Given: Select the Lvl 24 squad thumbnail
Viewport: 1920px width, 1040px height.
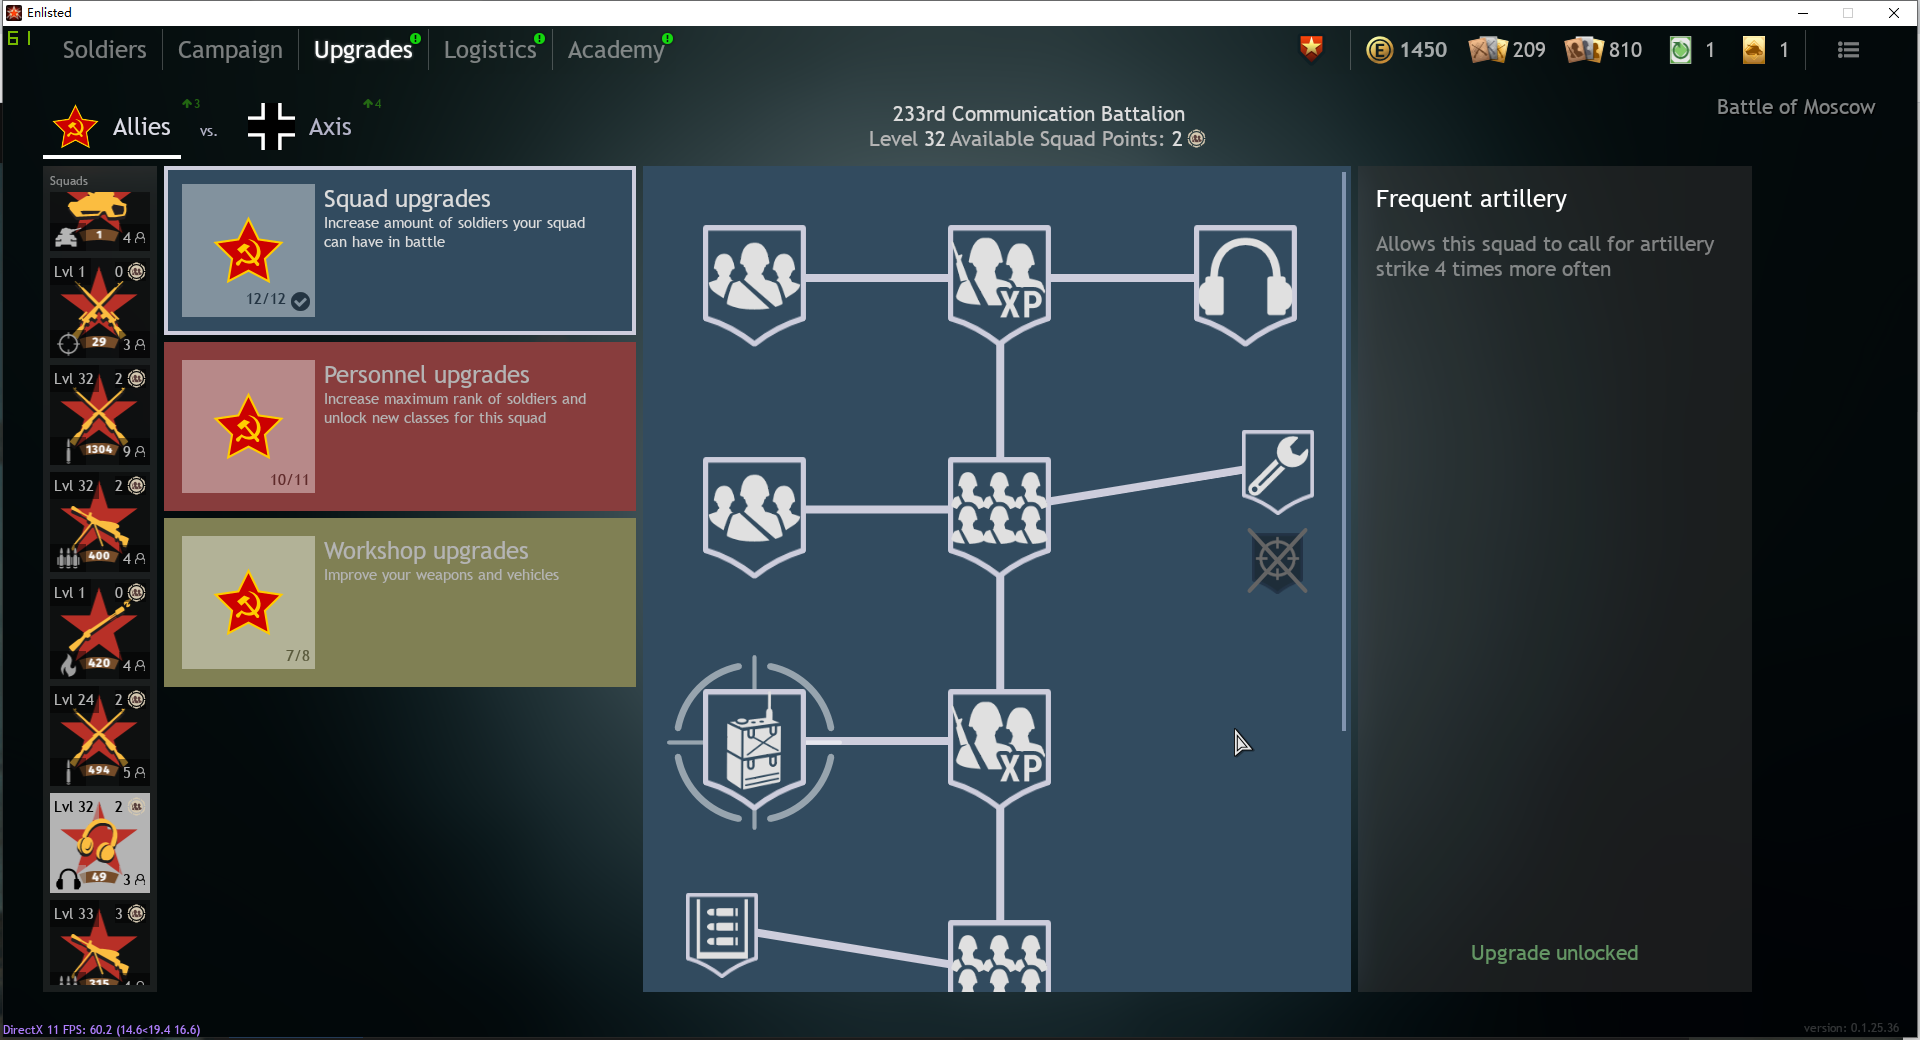Looking at the screenshot, I should pyautogui.click(x=99, y=736).
